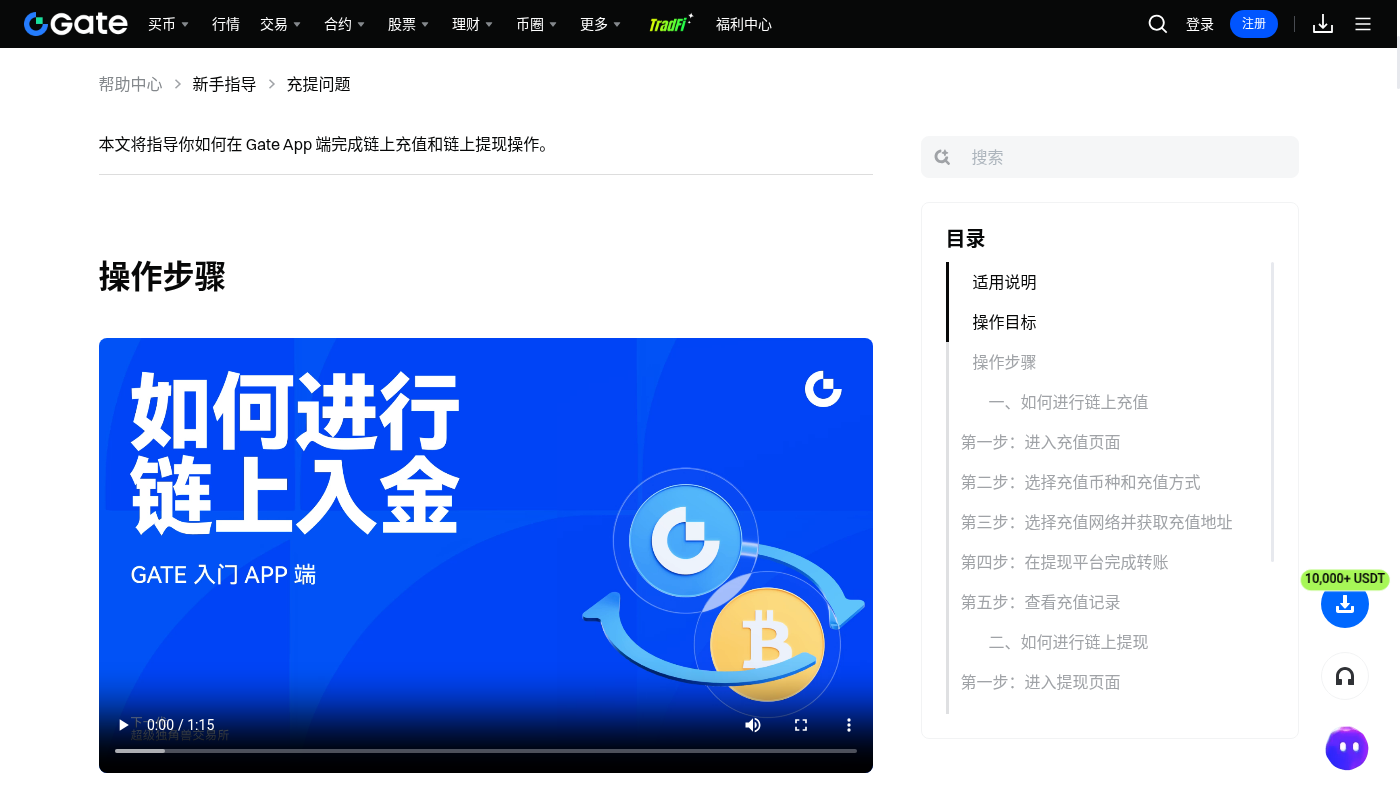Image resolution: width=1400 pixels, height=800 pixels.
Task: Expand the 交易 dropdown menu
Action: [x=280, y=24]
